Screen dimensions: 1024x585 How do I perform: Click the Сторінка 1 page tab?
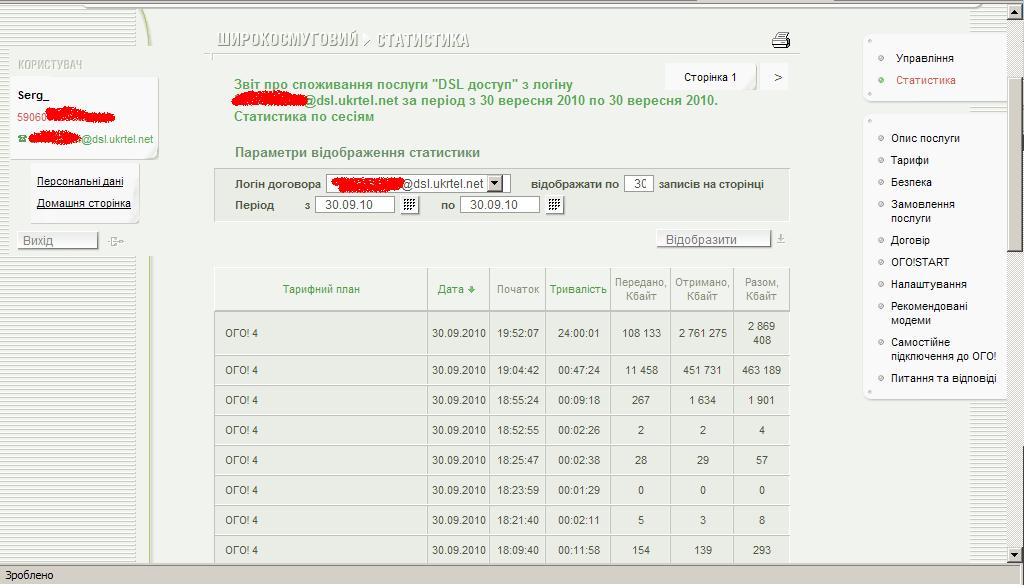710,77
